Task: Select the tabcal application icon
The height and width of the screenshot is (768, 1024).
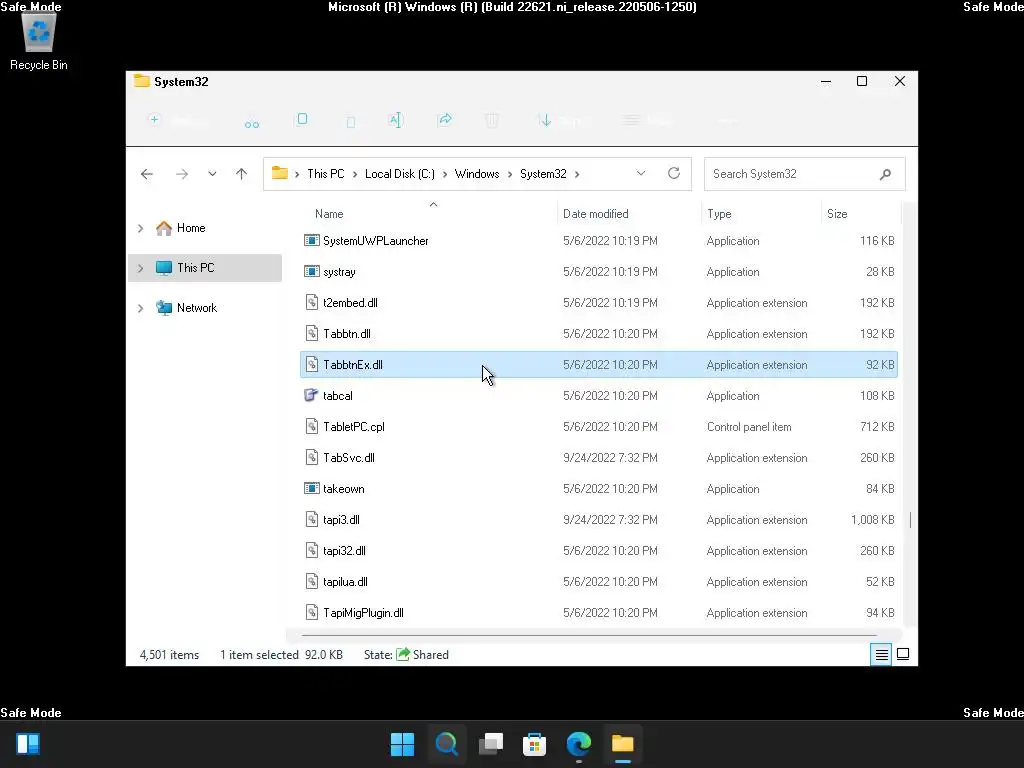Action: [x=312, y=395]
